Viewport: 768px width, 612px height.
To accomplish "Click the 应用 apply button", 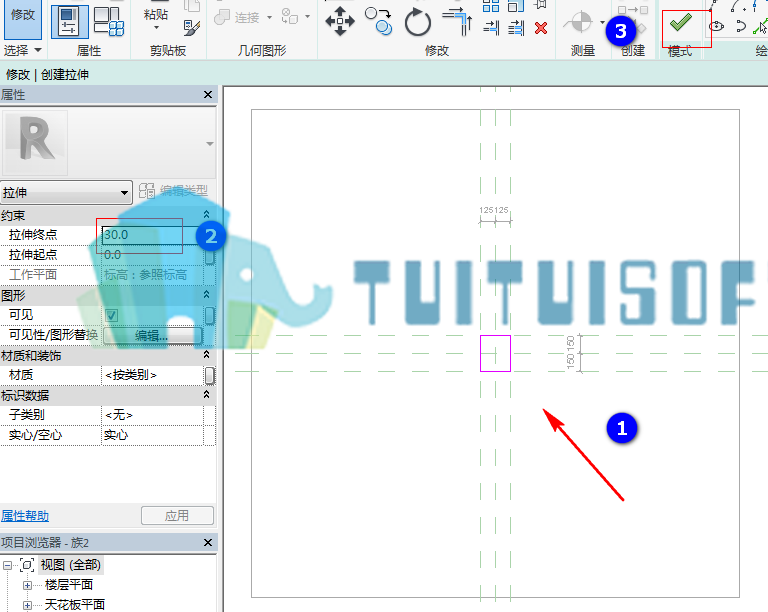I will point(177,516).
